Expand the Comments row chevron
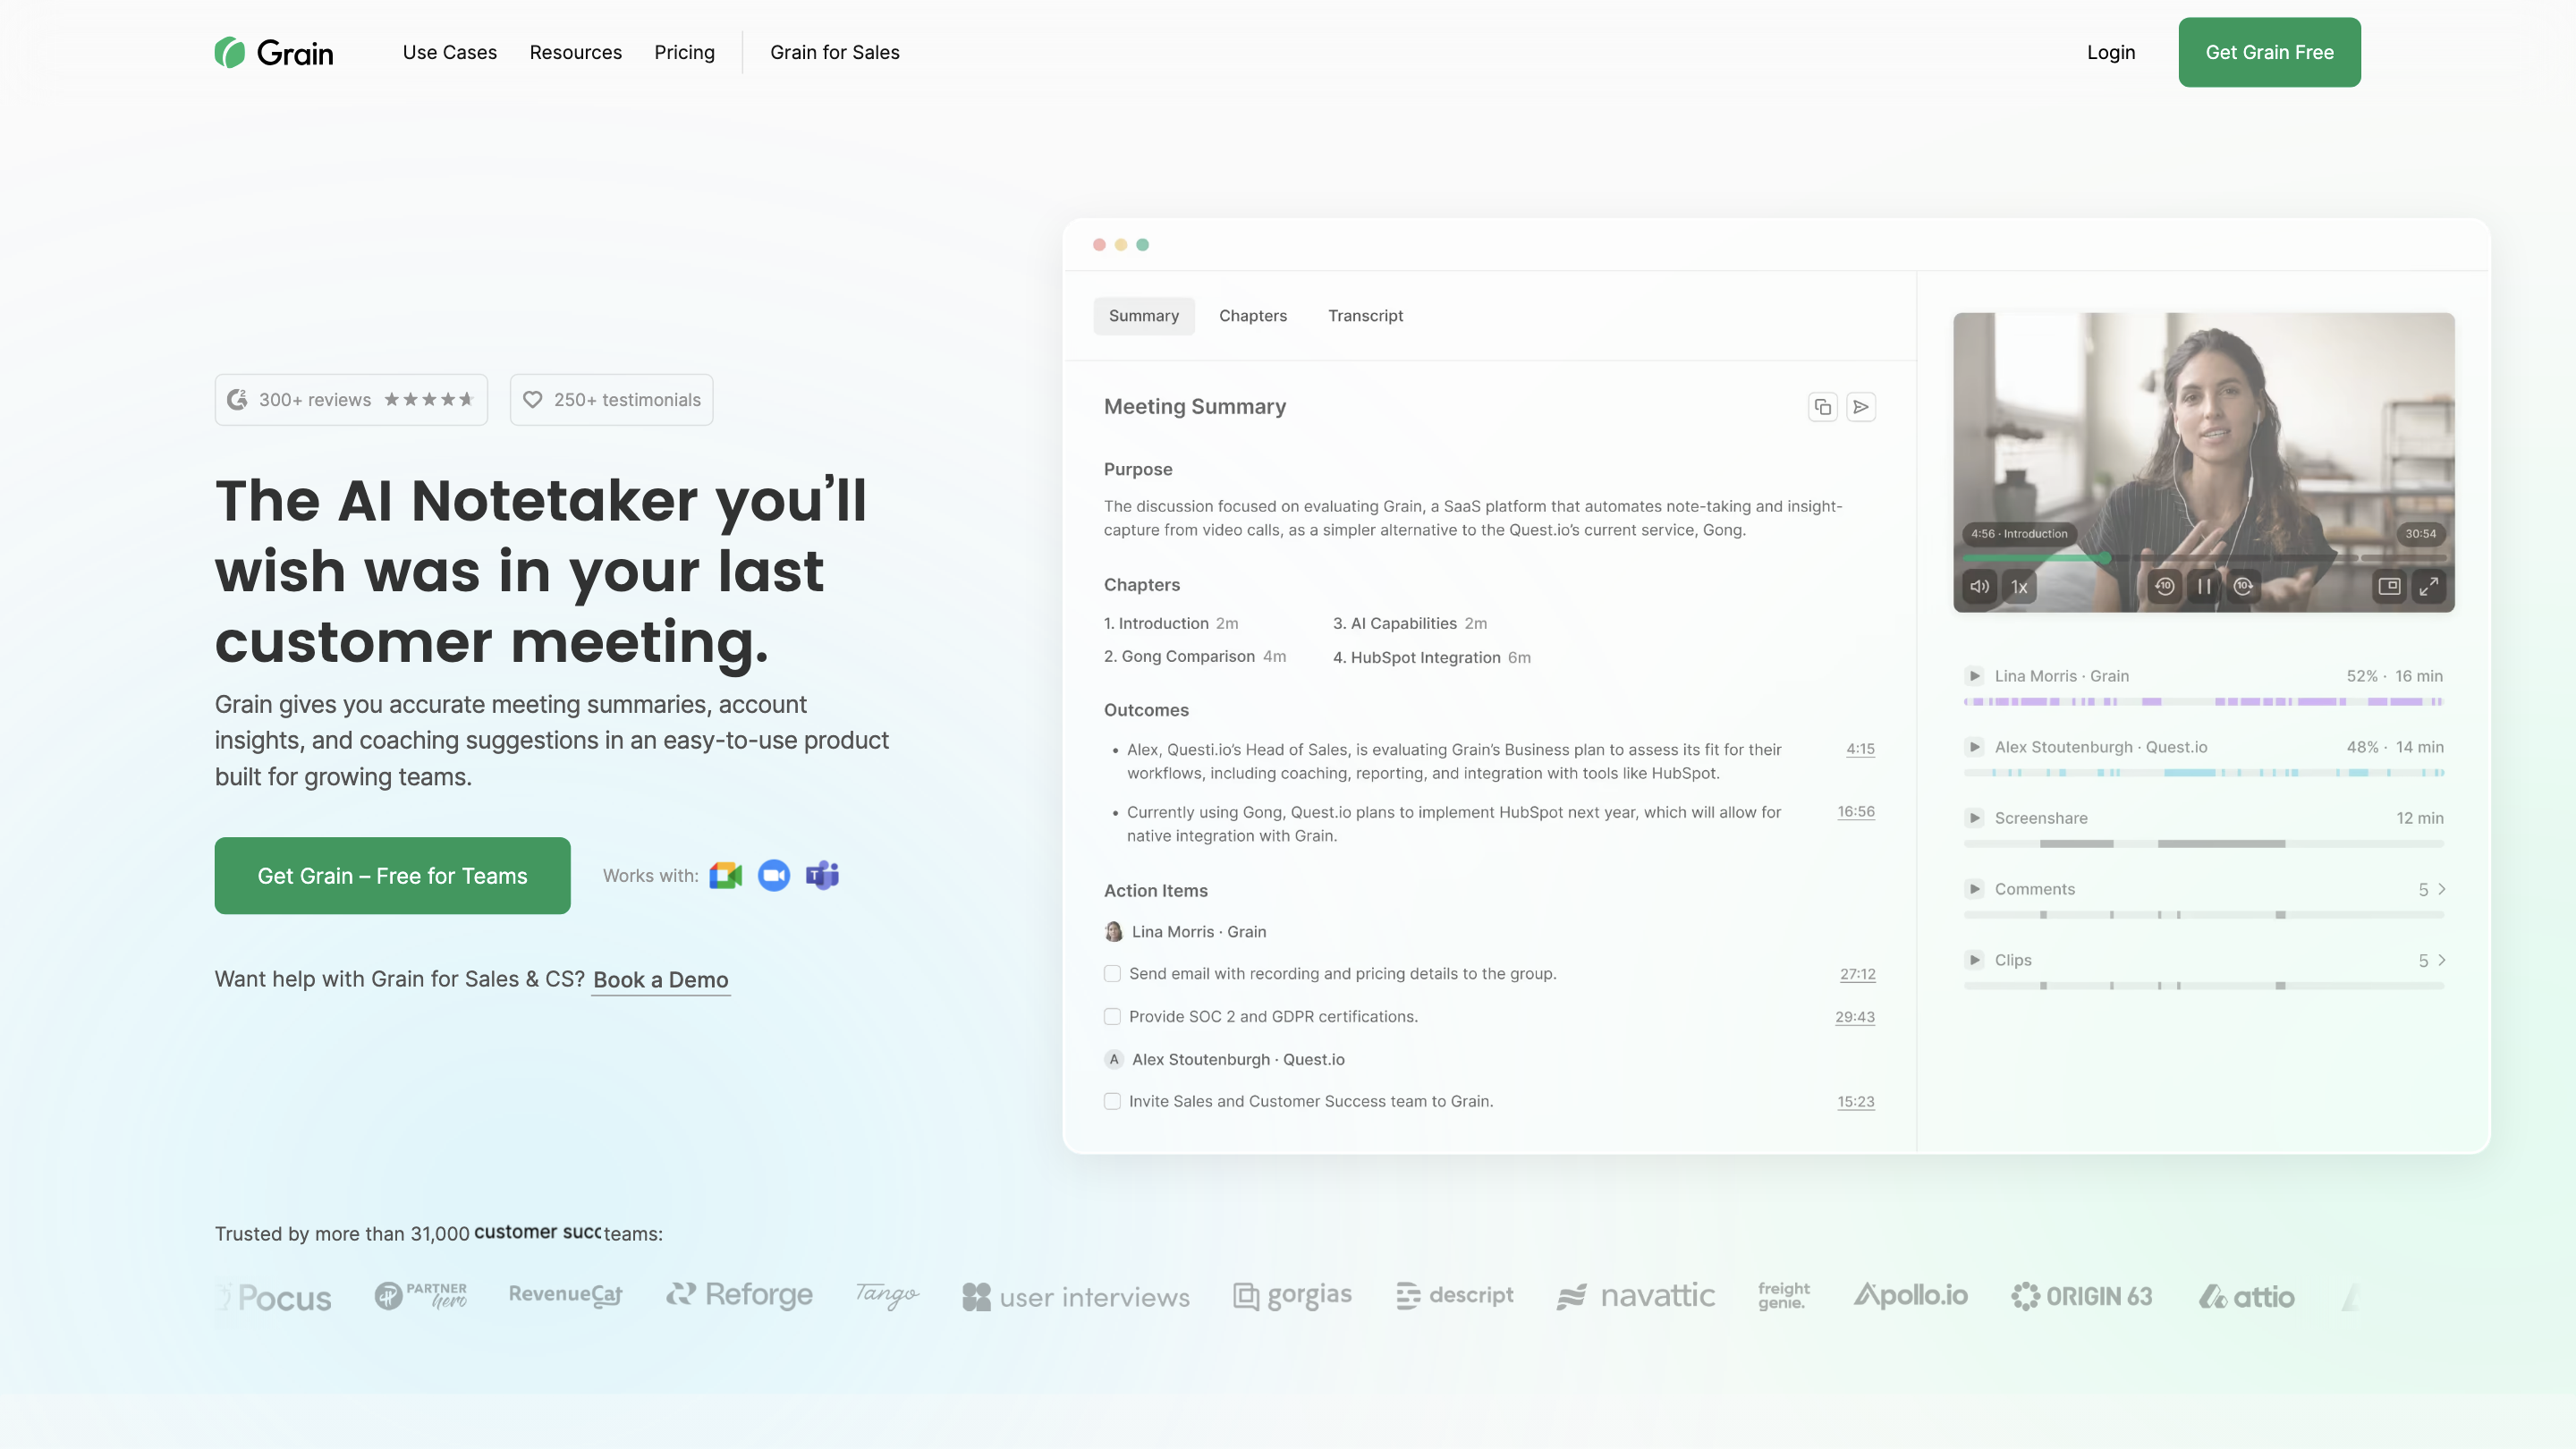 (2441, 889)
